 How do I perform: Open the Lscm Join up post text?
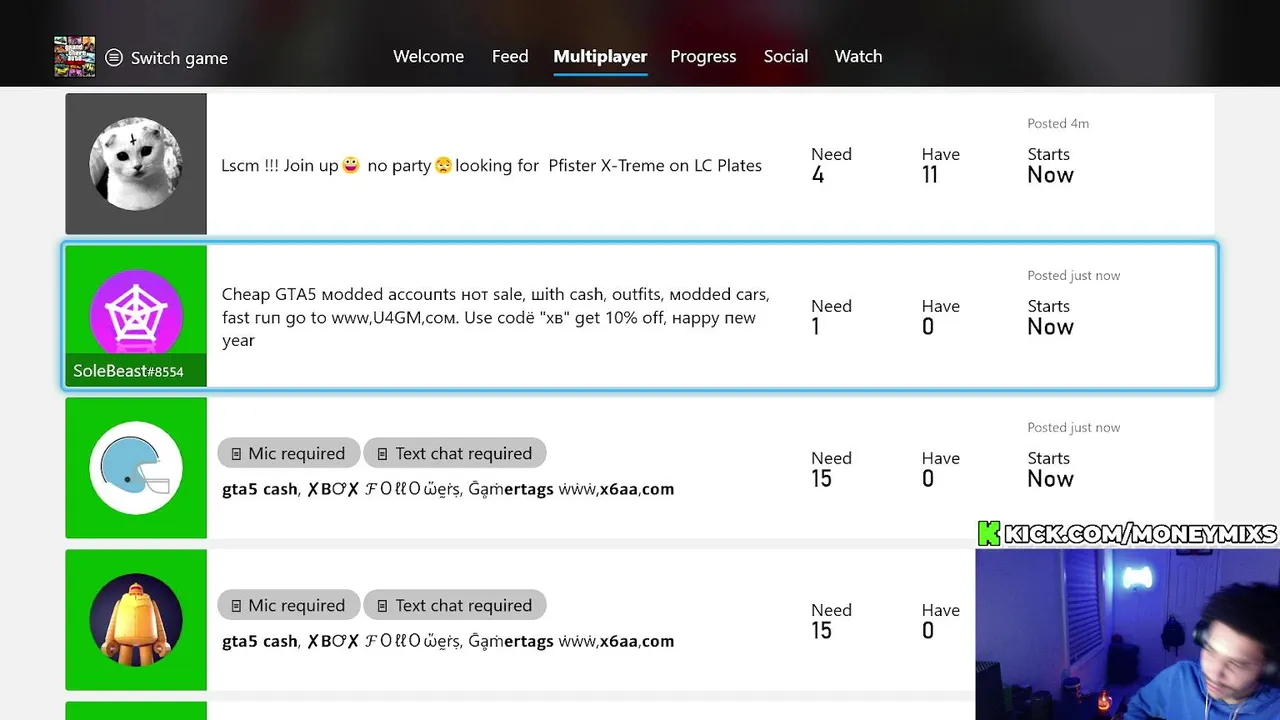(x=491, y=166)
